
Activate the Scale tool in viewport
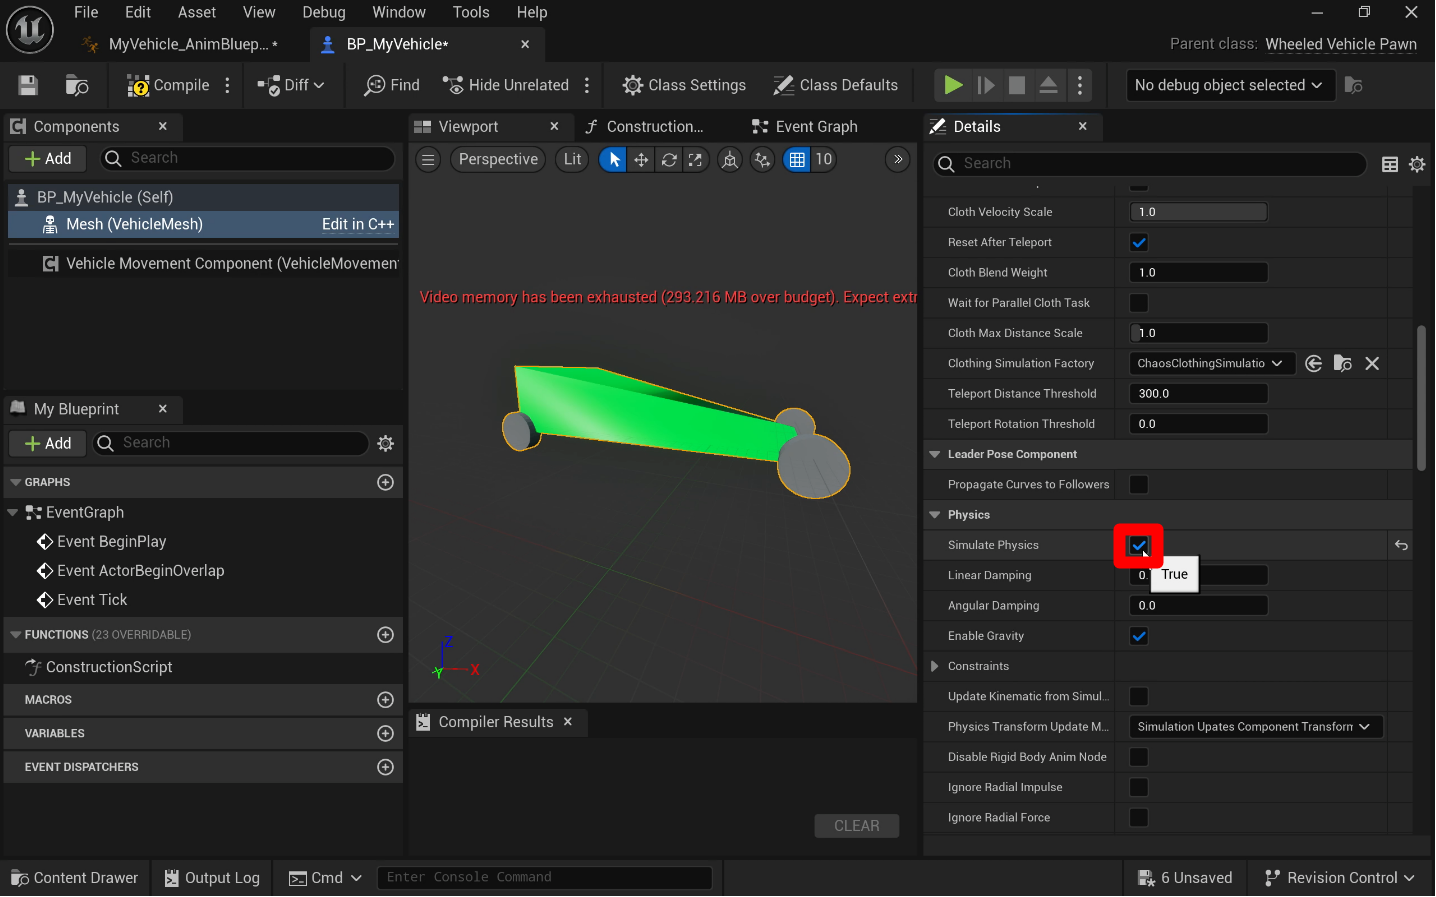tap(695, 159)
